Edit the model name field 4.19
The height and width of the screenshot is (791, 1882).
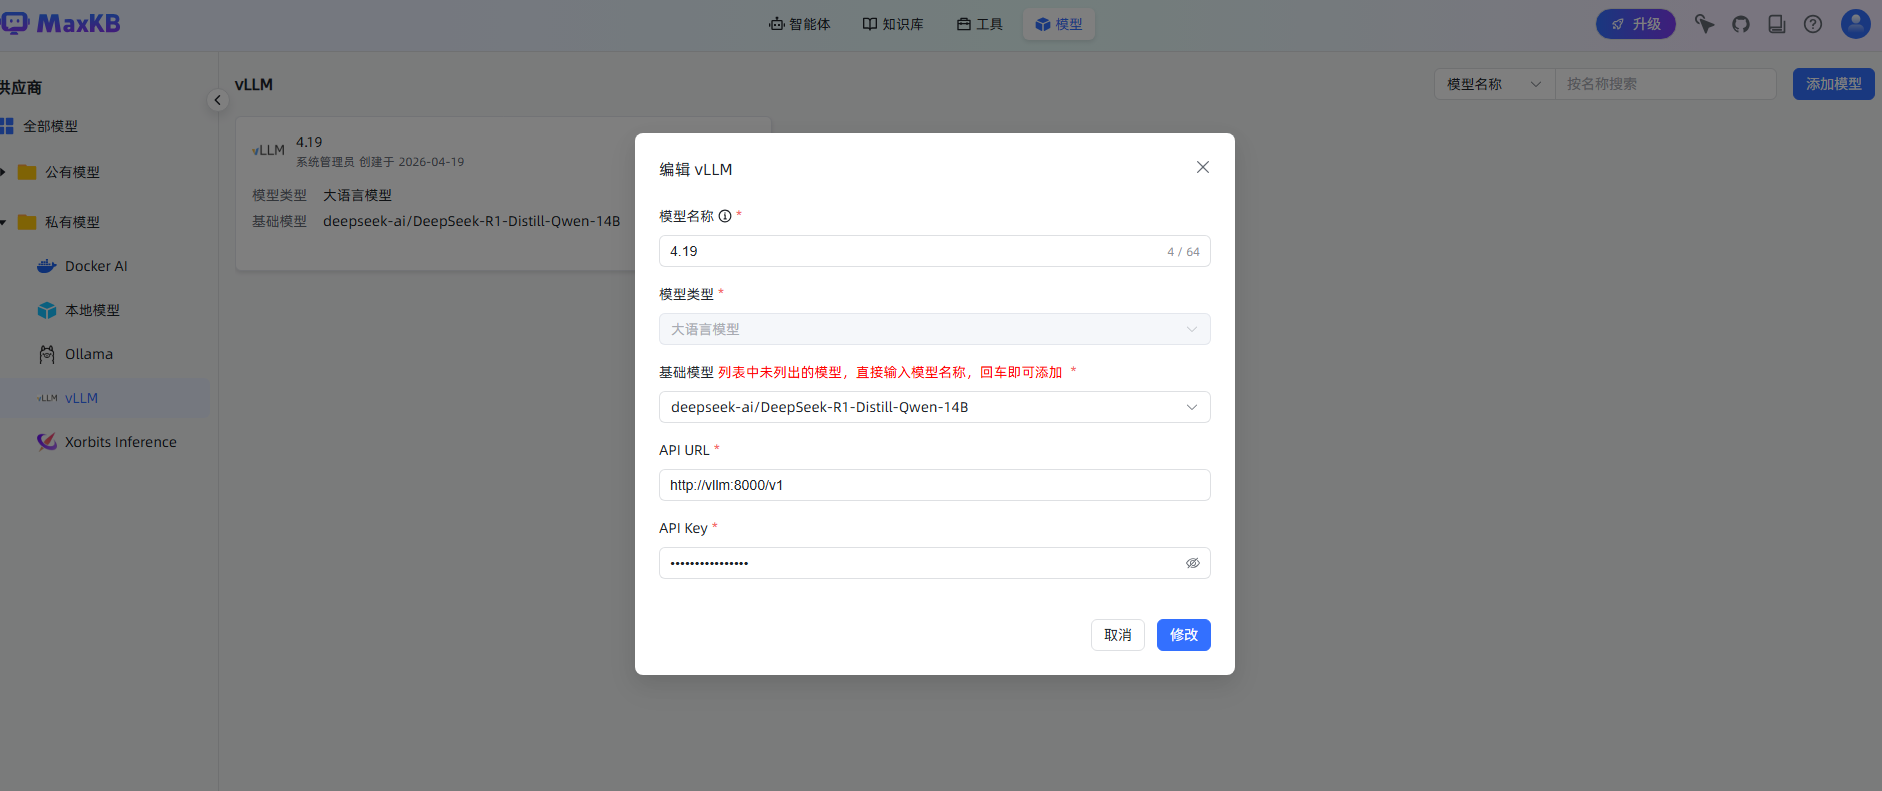pos(934,251)
